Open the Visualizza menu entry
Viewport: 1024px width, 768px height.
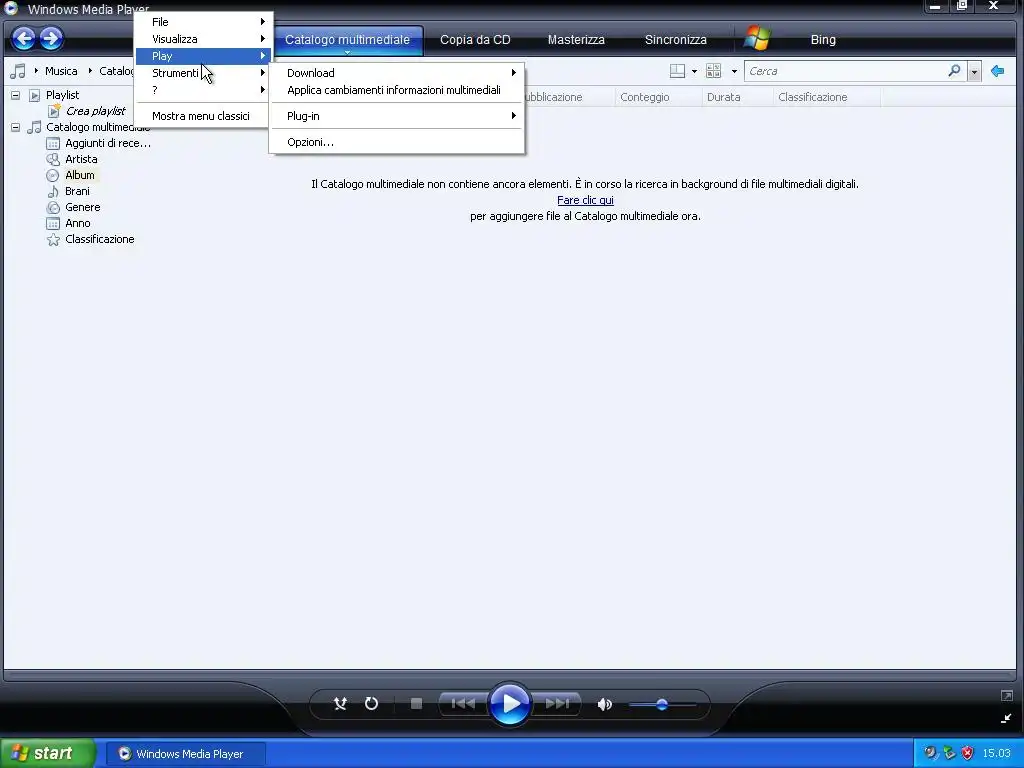pos(204,39)
